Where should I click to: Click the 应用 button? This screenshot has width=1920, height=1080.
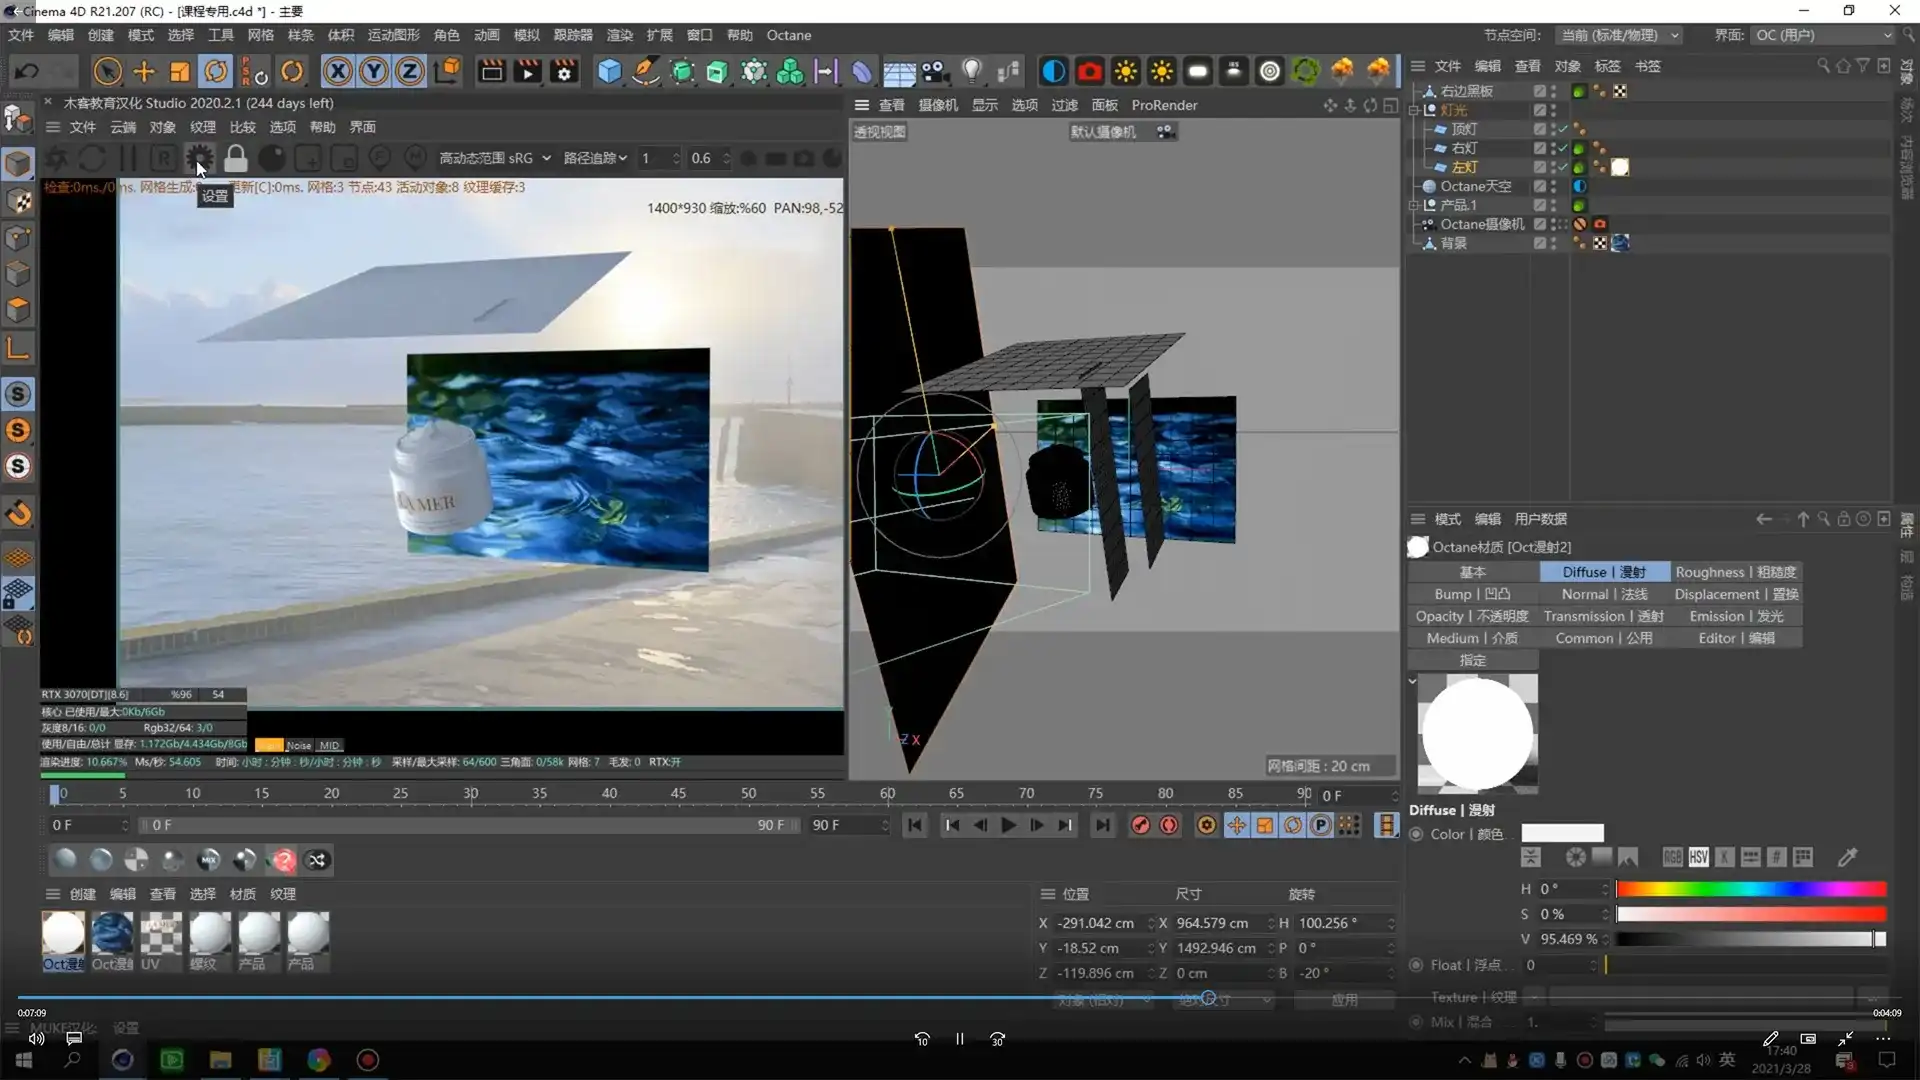[x=1345, y=999]
